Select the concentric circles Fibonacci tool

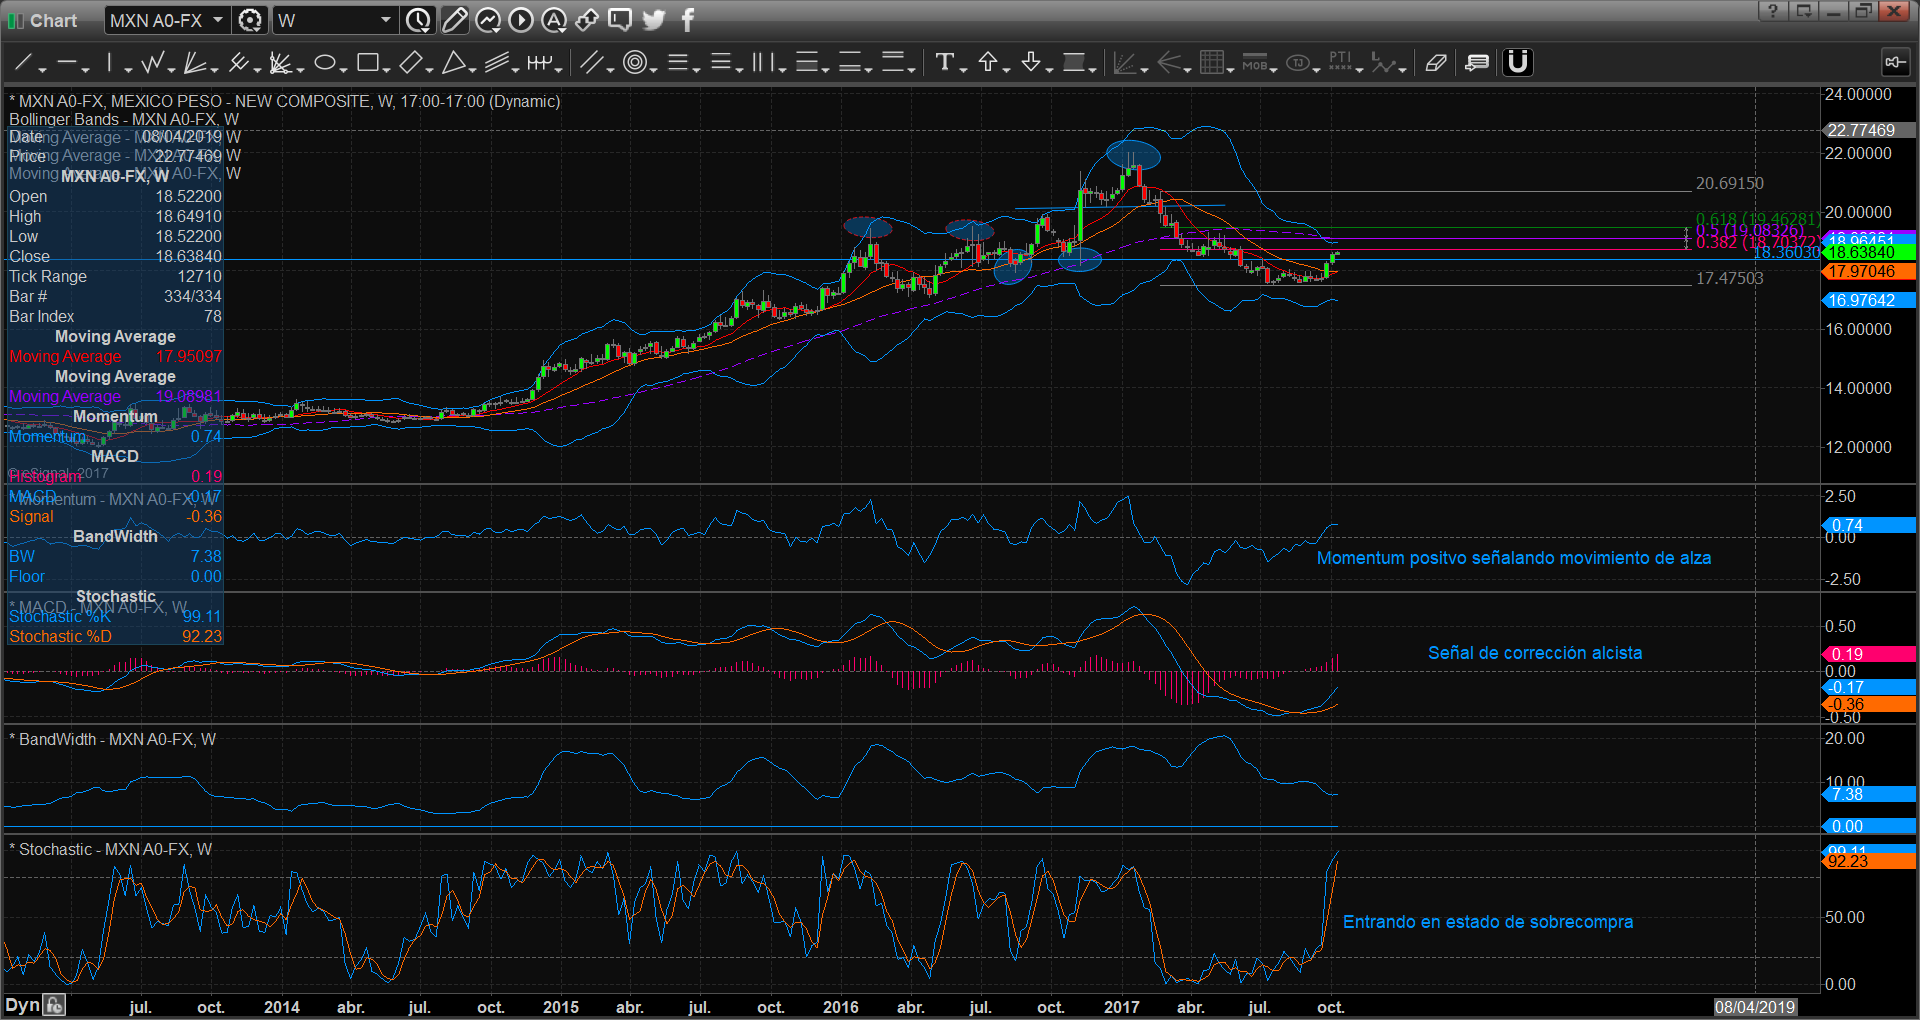tap(633, 63)
